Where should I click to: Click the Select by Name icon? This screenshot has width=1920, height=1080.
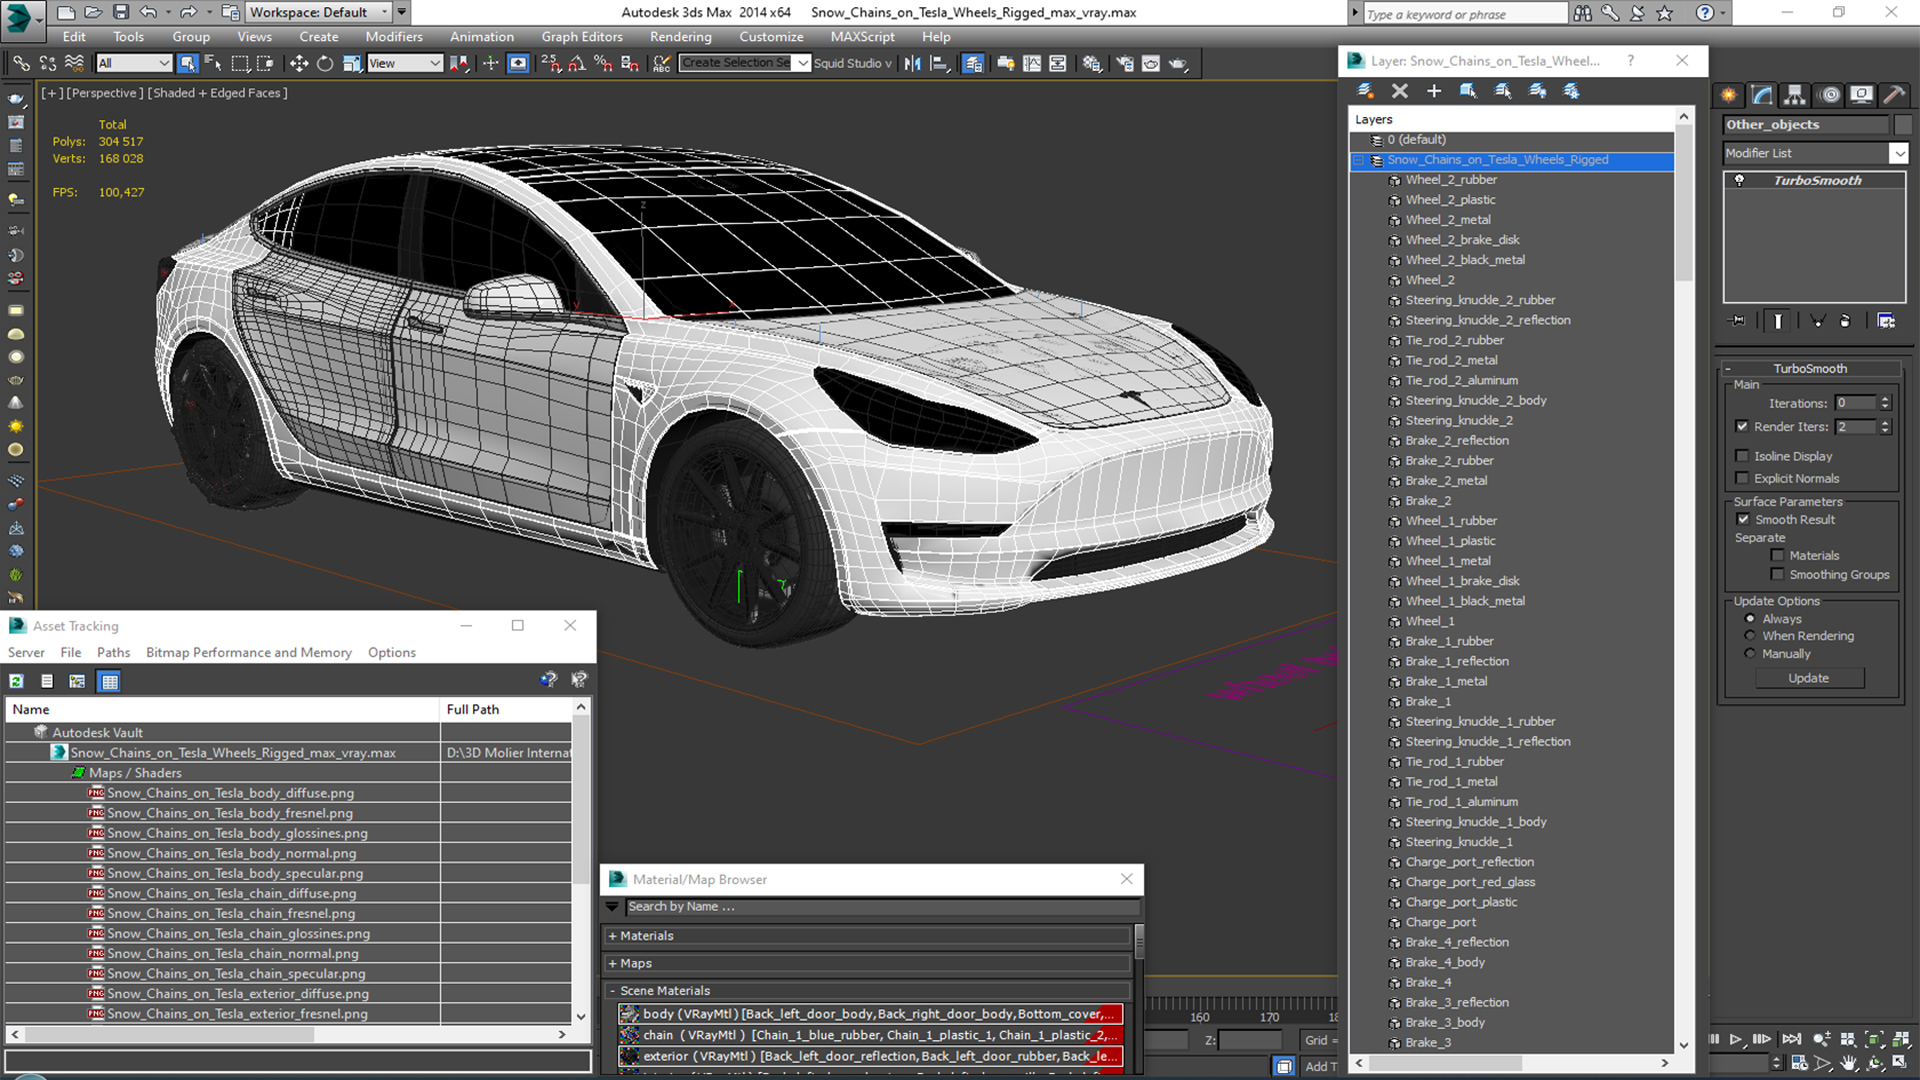213,63
